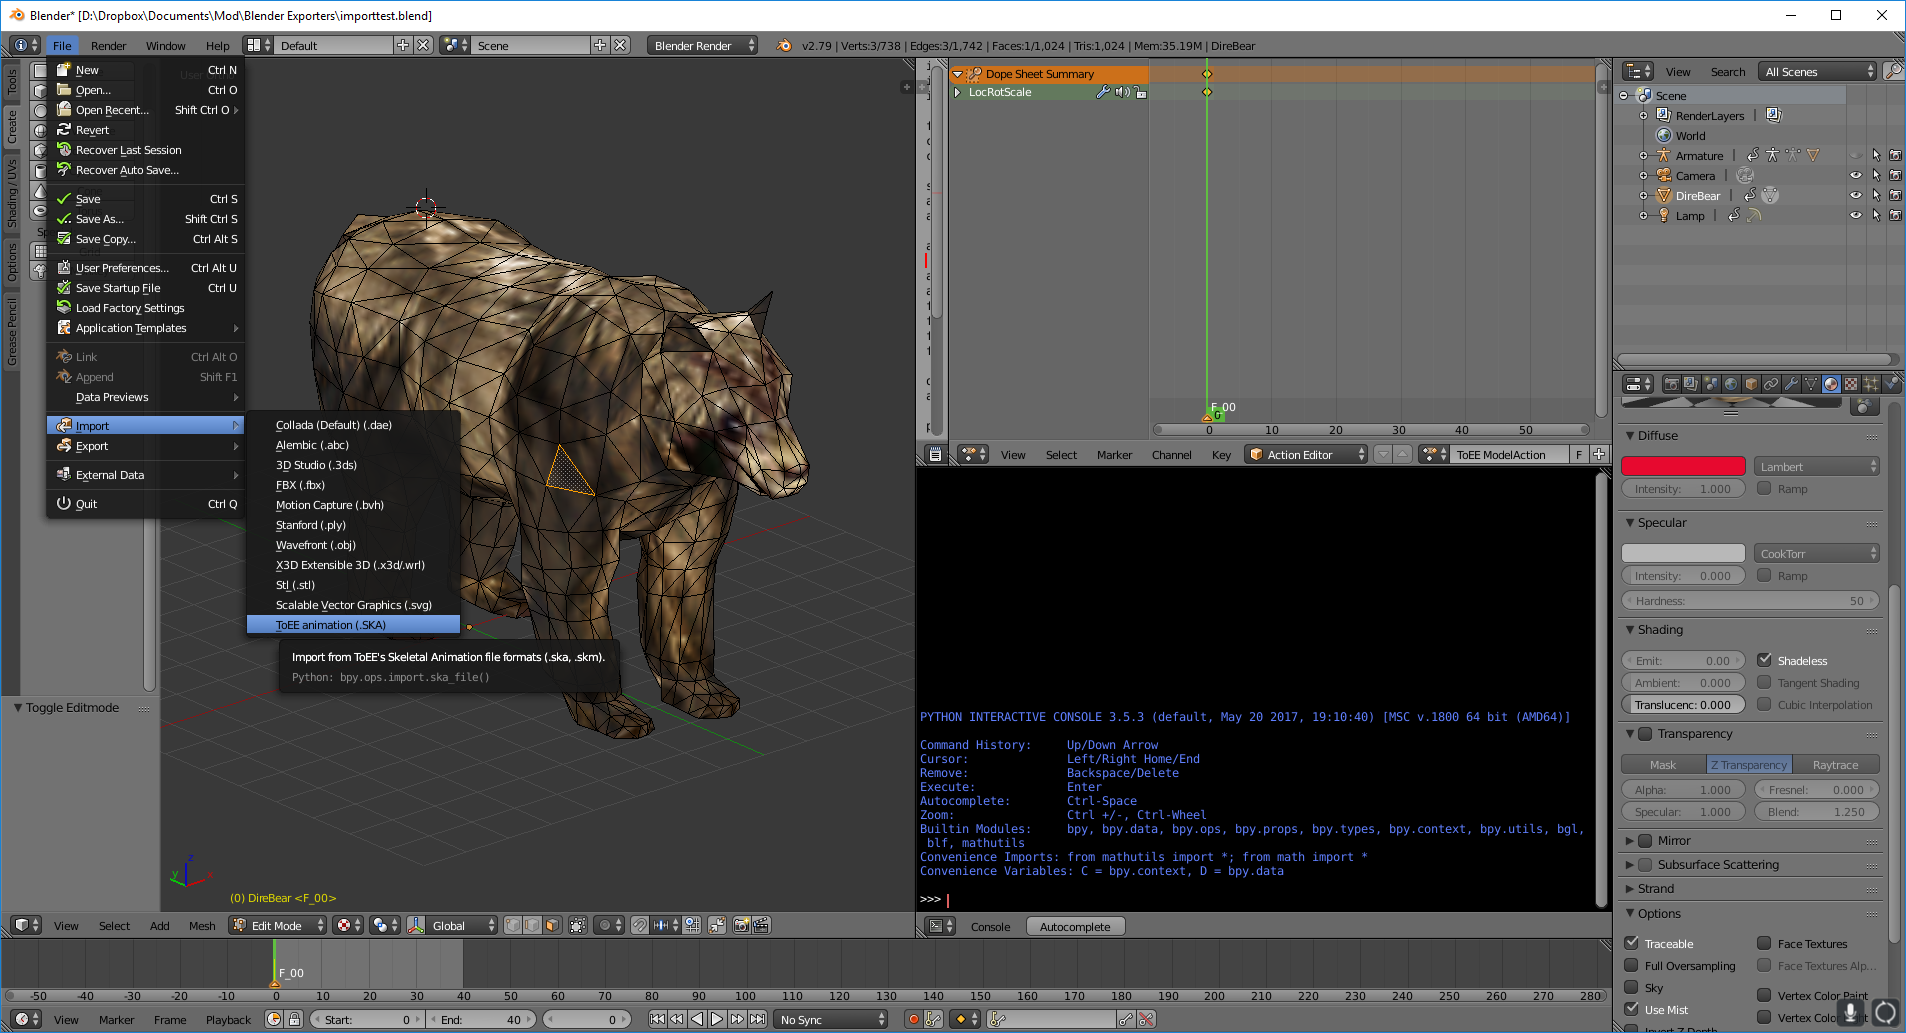Click the OpenGL render animation clapper icon
This screenshot has width=1906, height=1033.
click(x=761, y=925)
